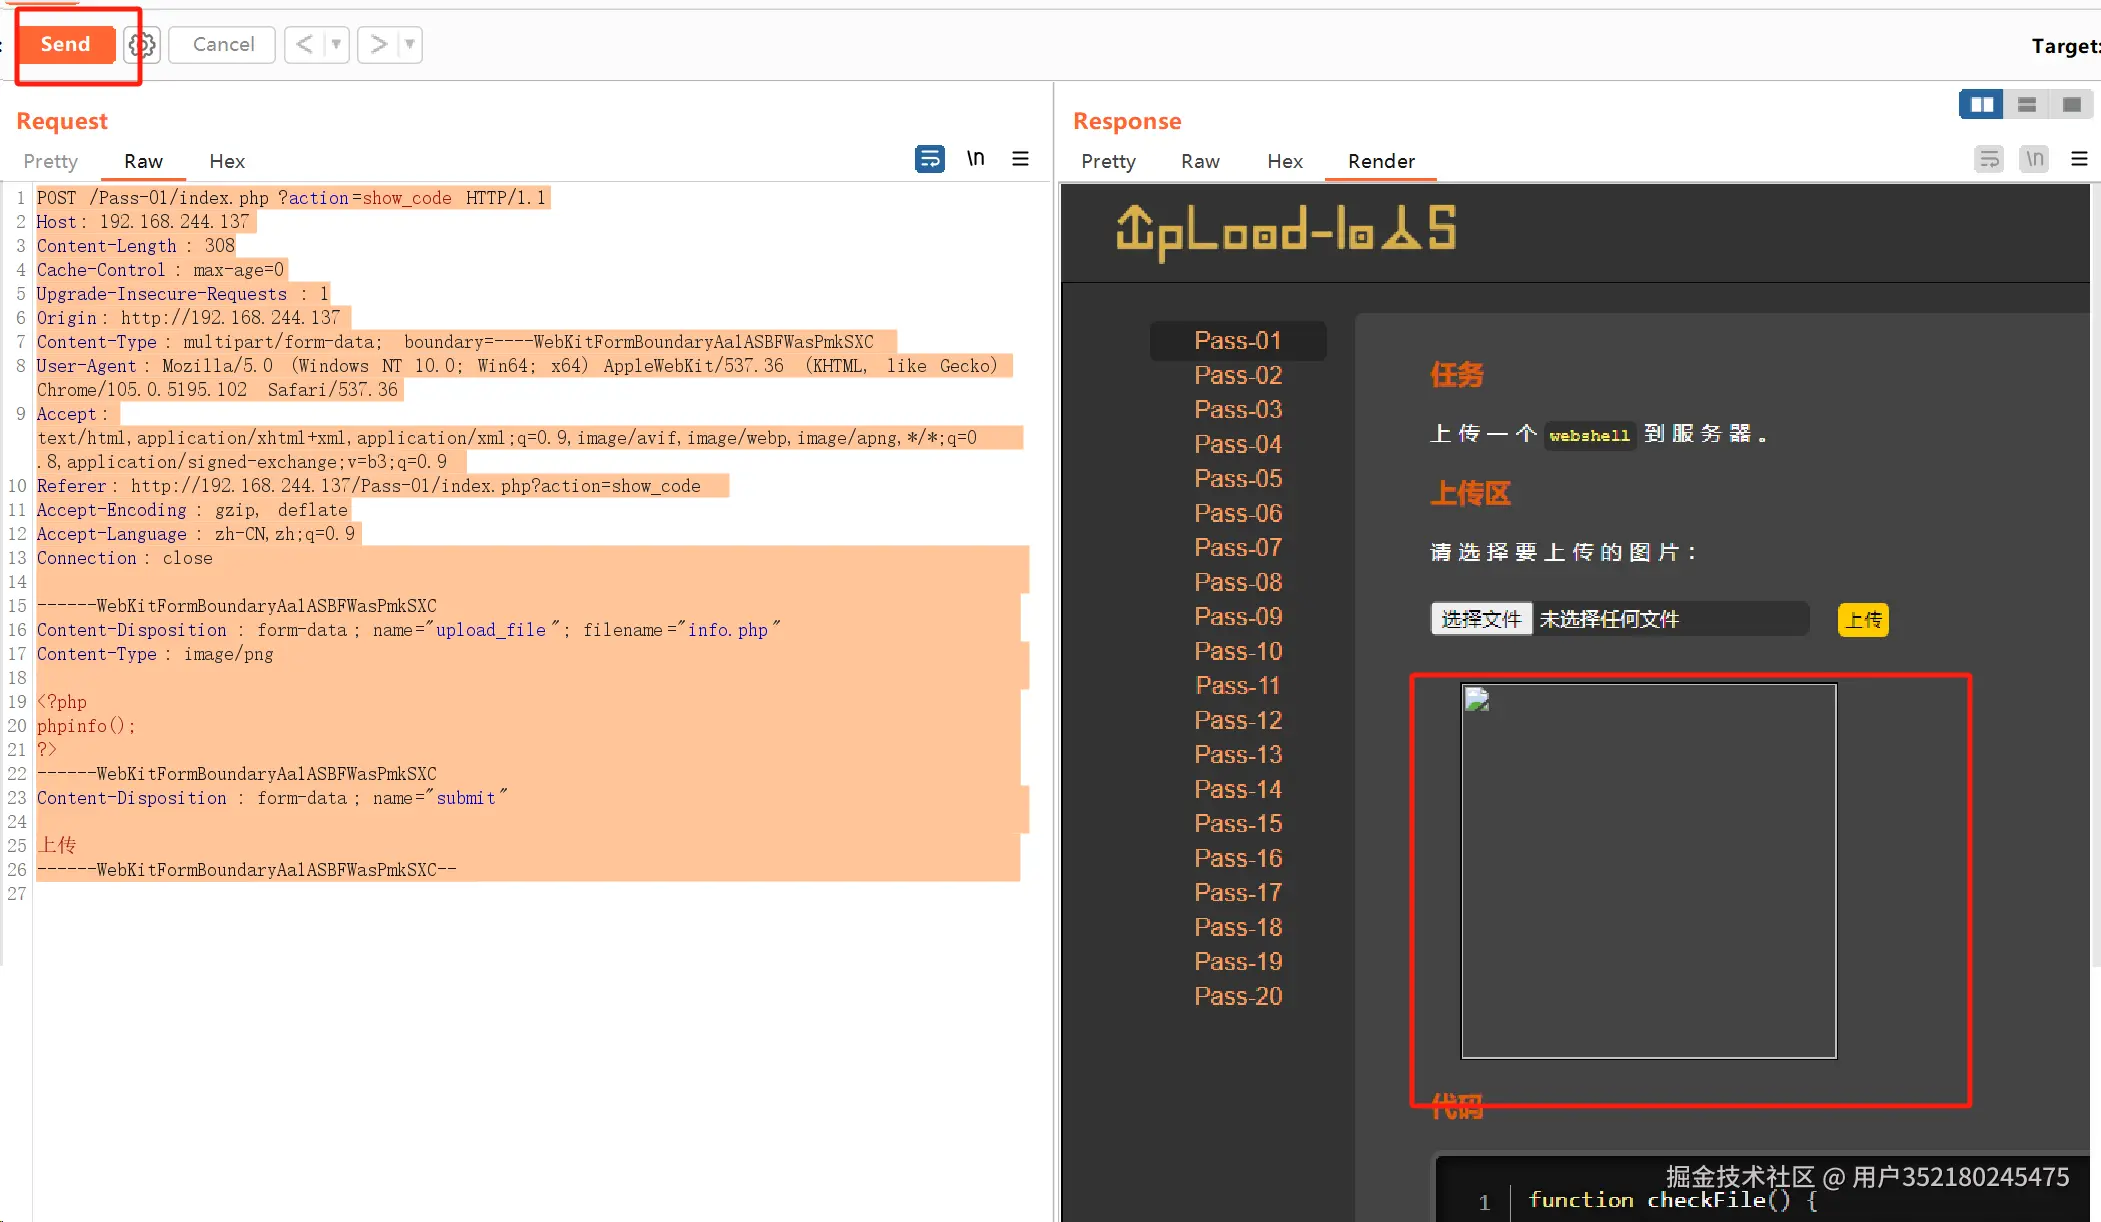Click the Cancel button
The height and width of the screenshot is (1222, 2101).
pyautogui.click(x=222, y=44)
